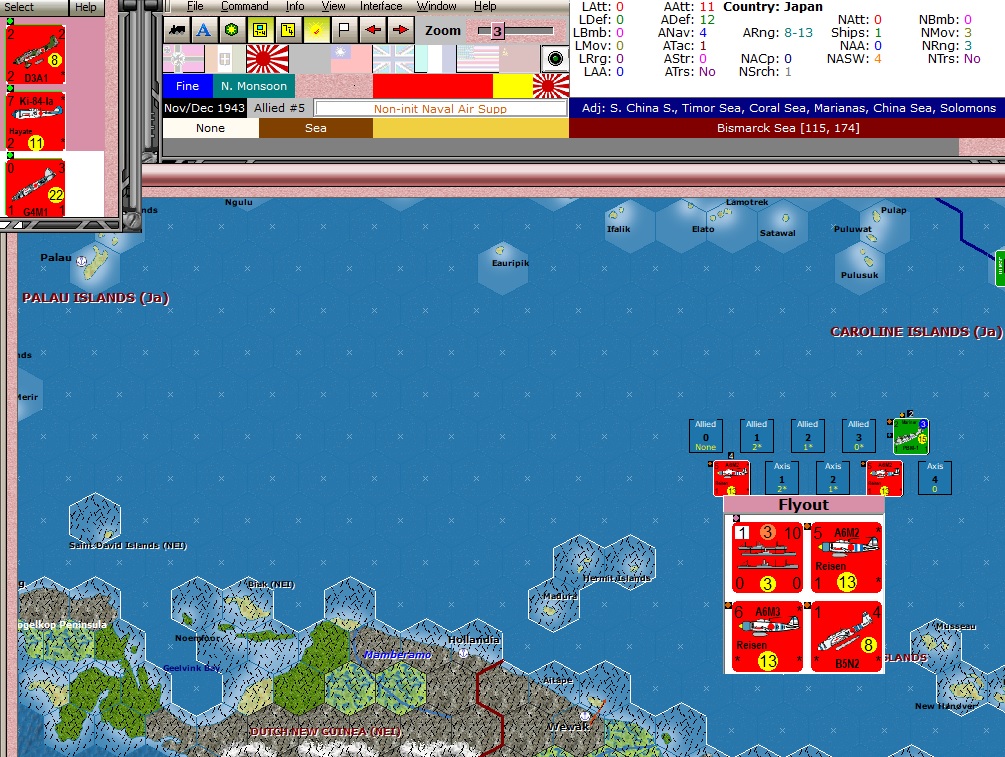1005x757 pixels.
Task: Select the German flag in the country row
Action: coord(183,59)
